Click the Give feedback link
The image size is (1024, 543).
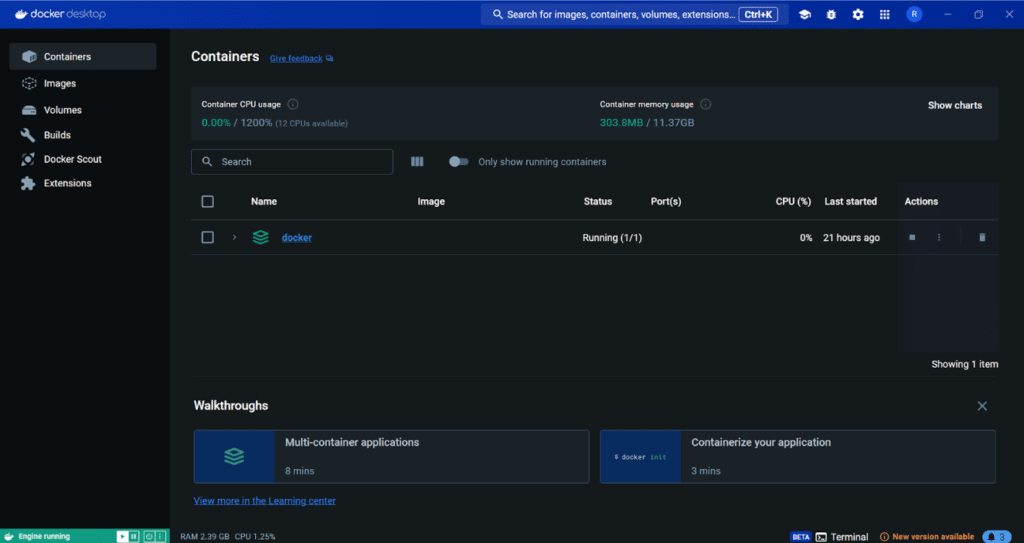(296, 58)
